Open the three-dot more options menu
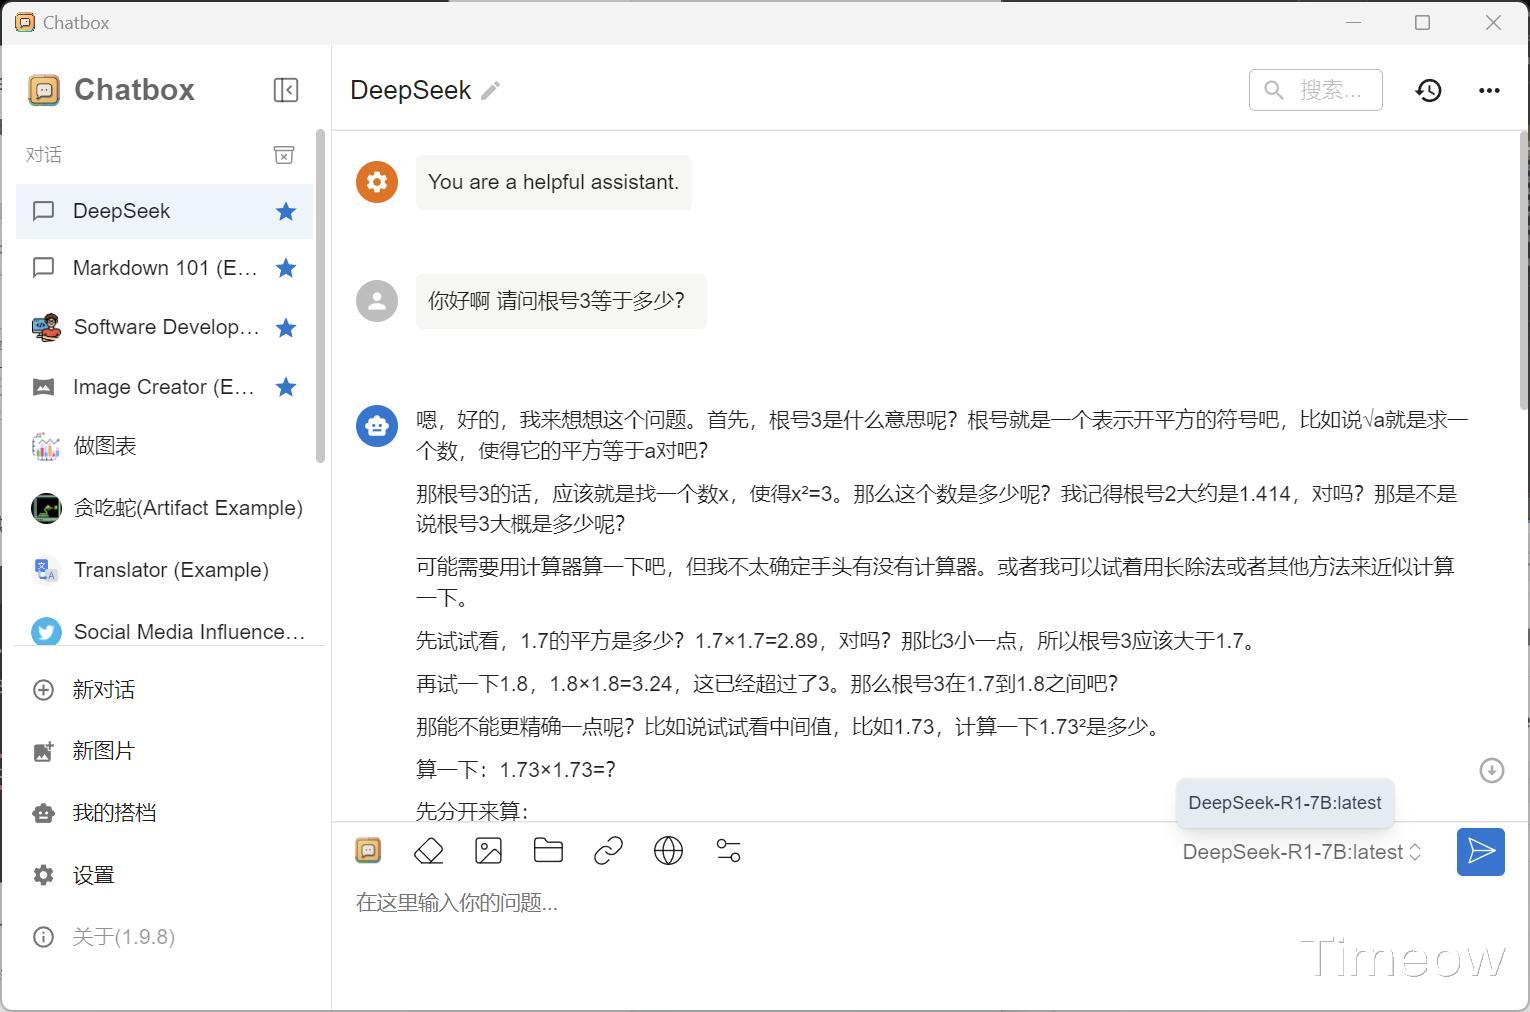1530x1012 pixels. [1489, 90]
